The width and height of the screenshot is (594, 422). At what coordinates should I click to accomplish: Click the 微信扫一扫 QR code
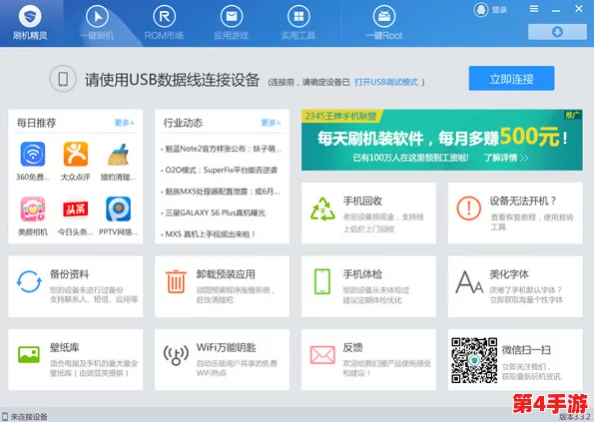point(474,360)
